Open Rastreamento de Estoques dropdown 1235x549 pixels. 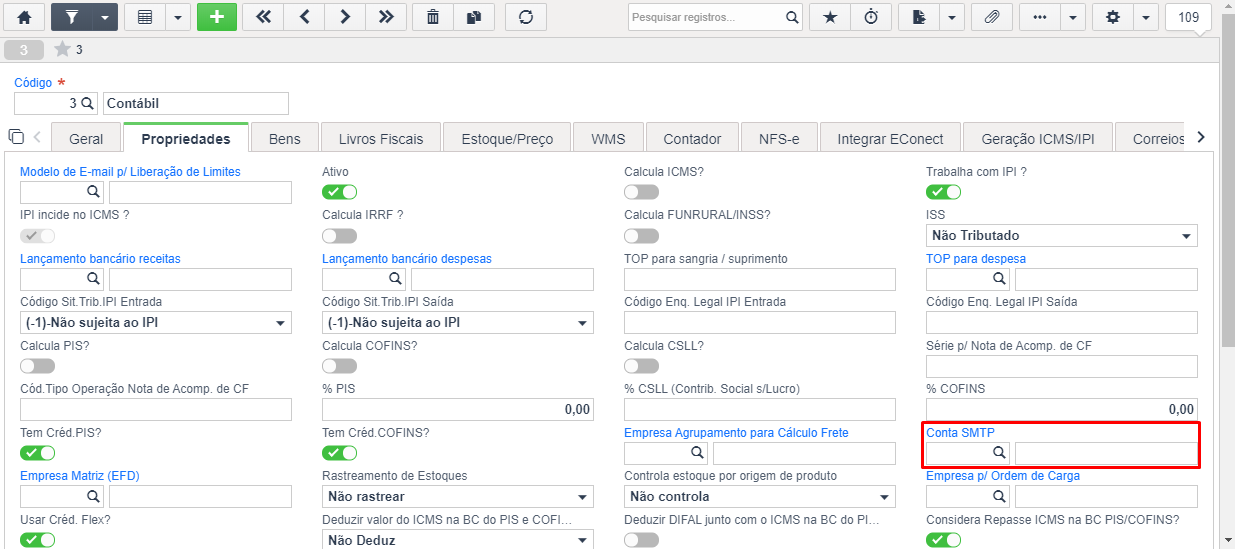click(458, 496)
